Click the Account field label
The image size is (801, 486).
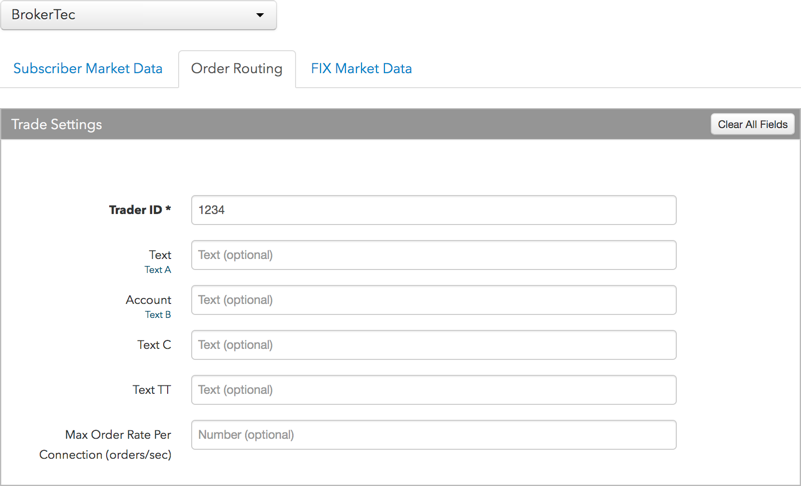click(x=149, y=300)
